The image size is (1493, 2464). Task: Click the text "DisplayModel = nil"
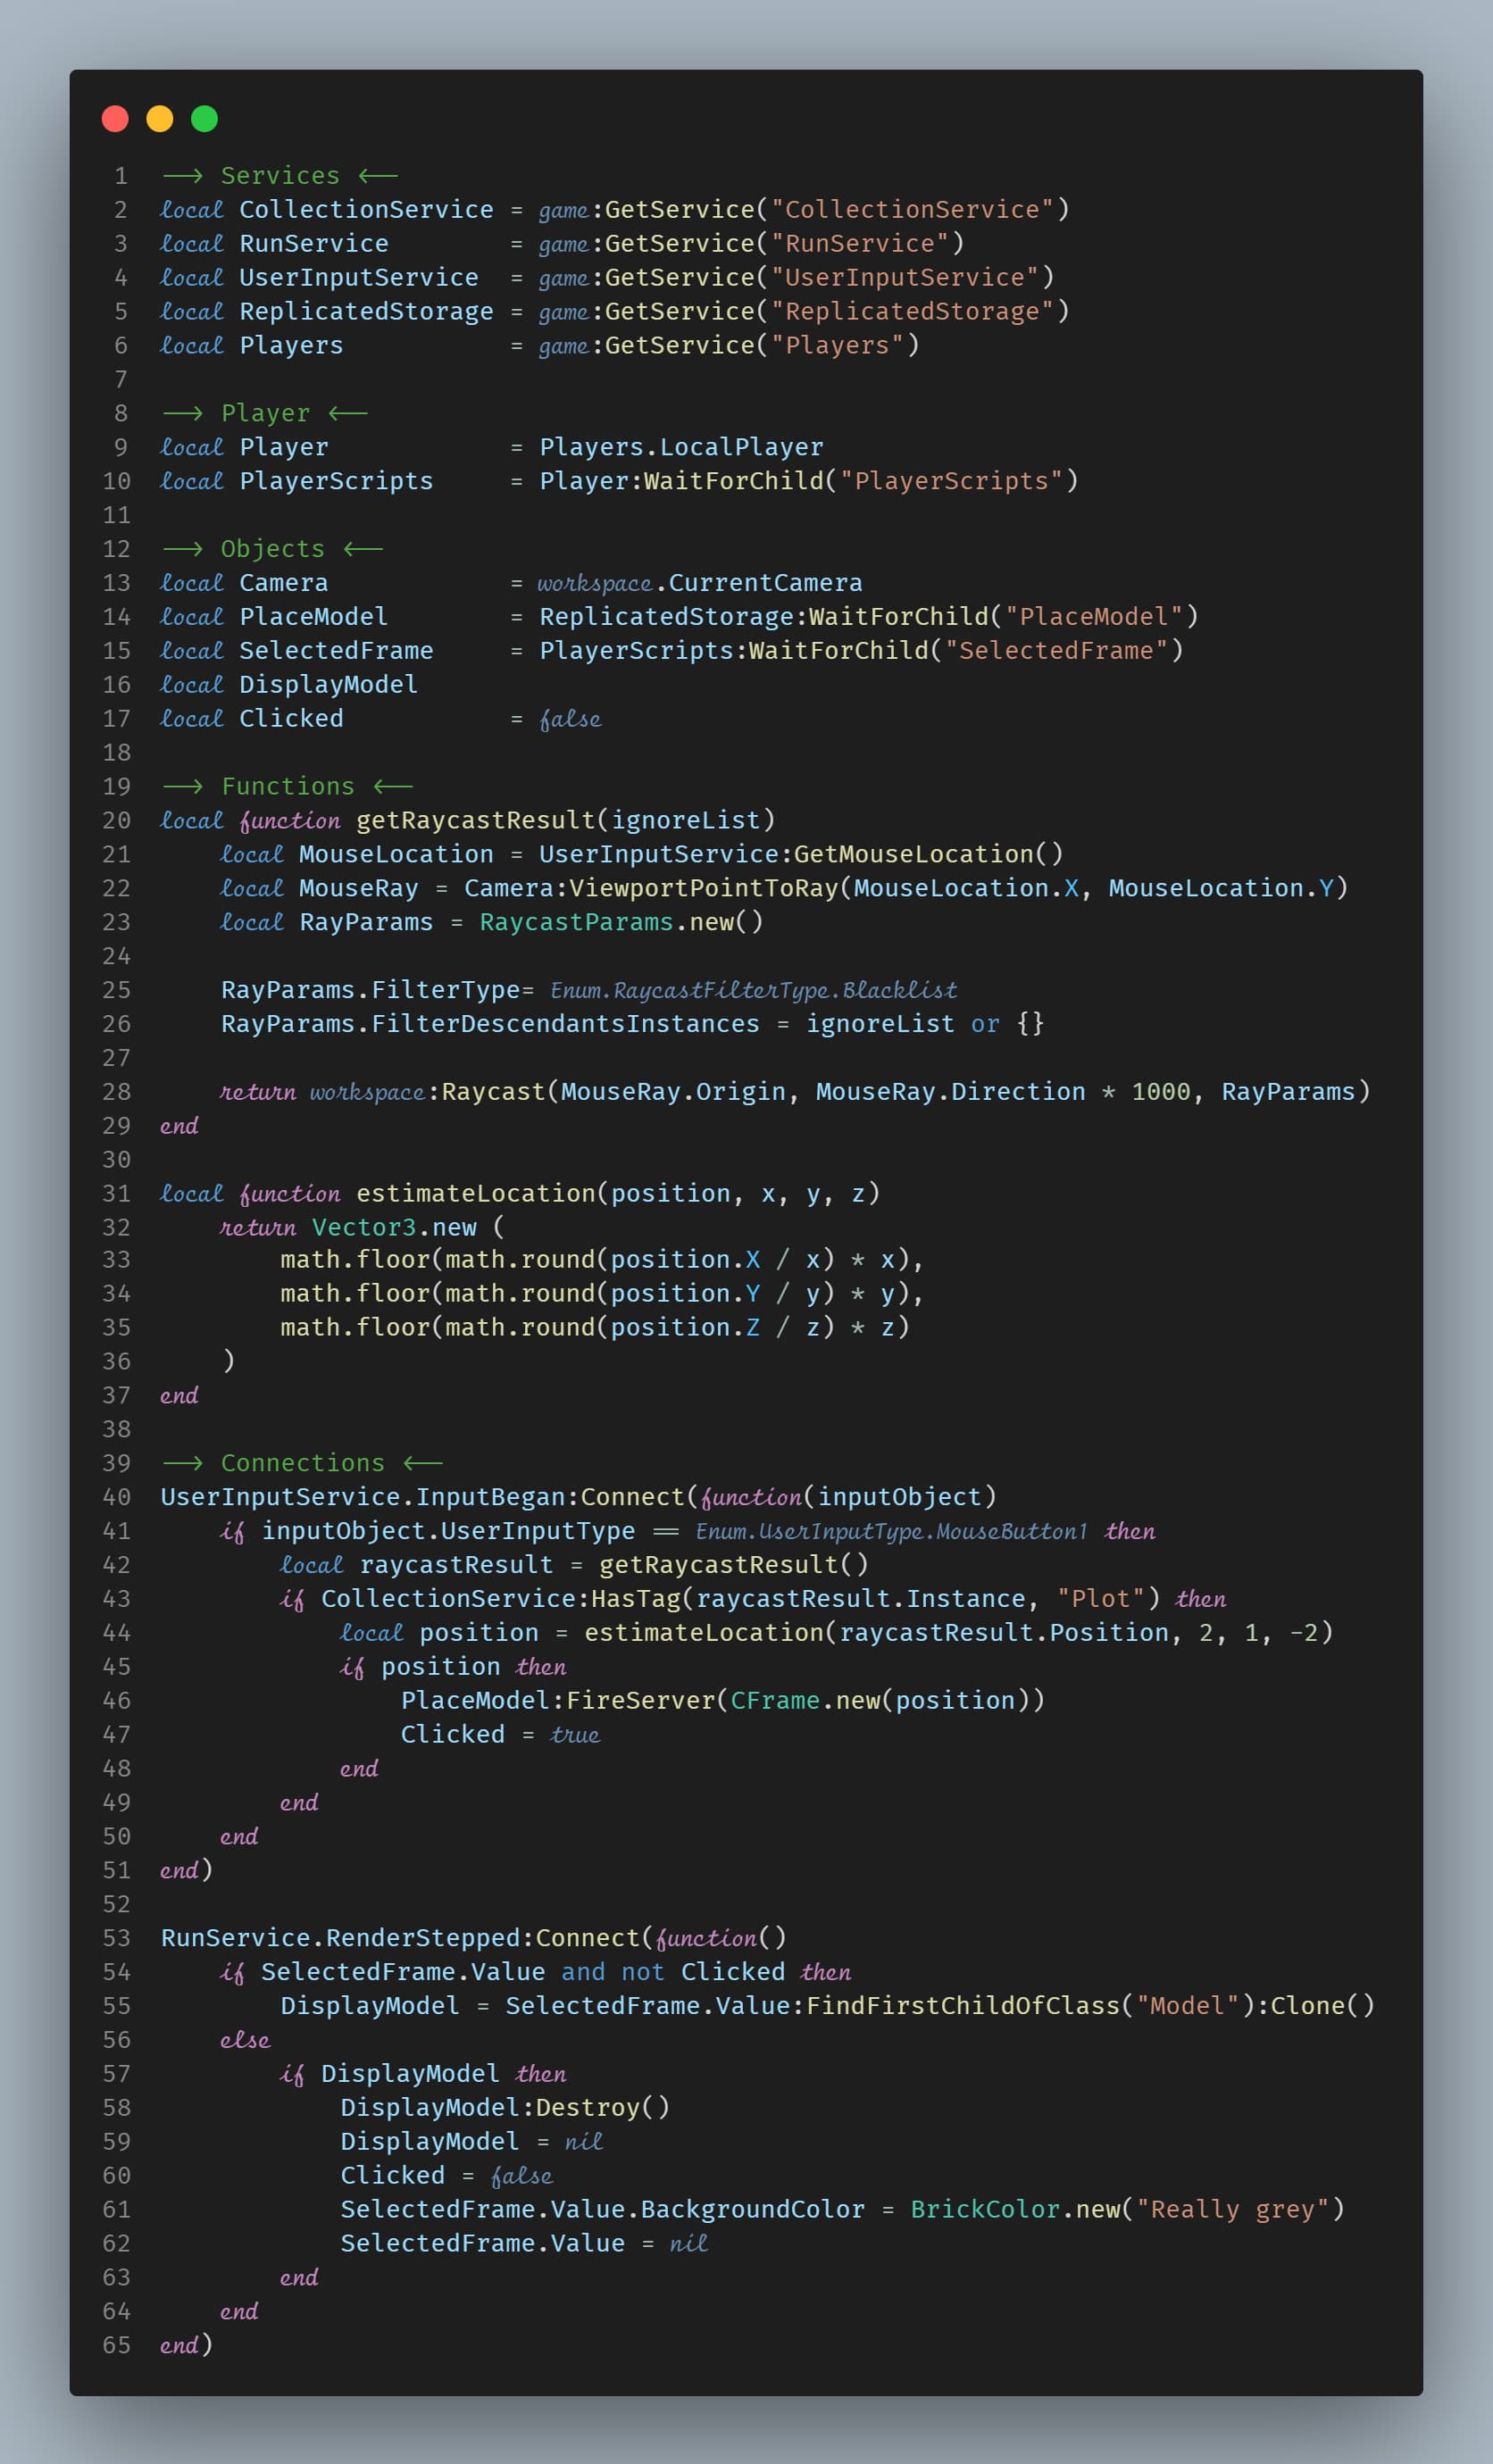click(x=472, y=2143)
